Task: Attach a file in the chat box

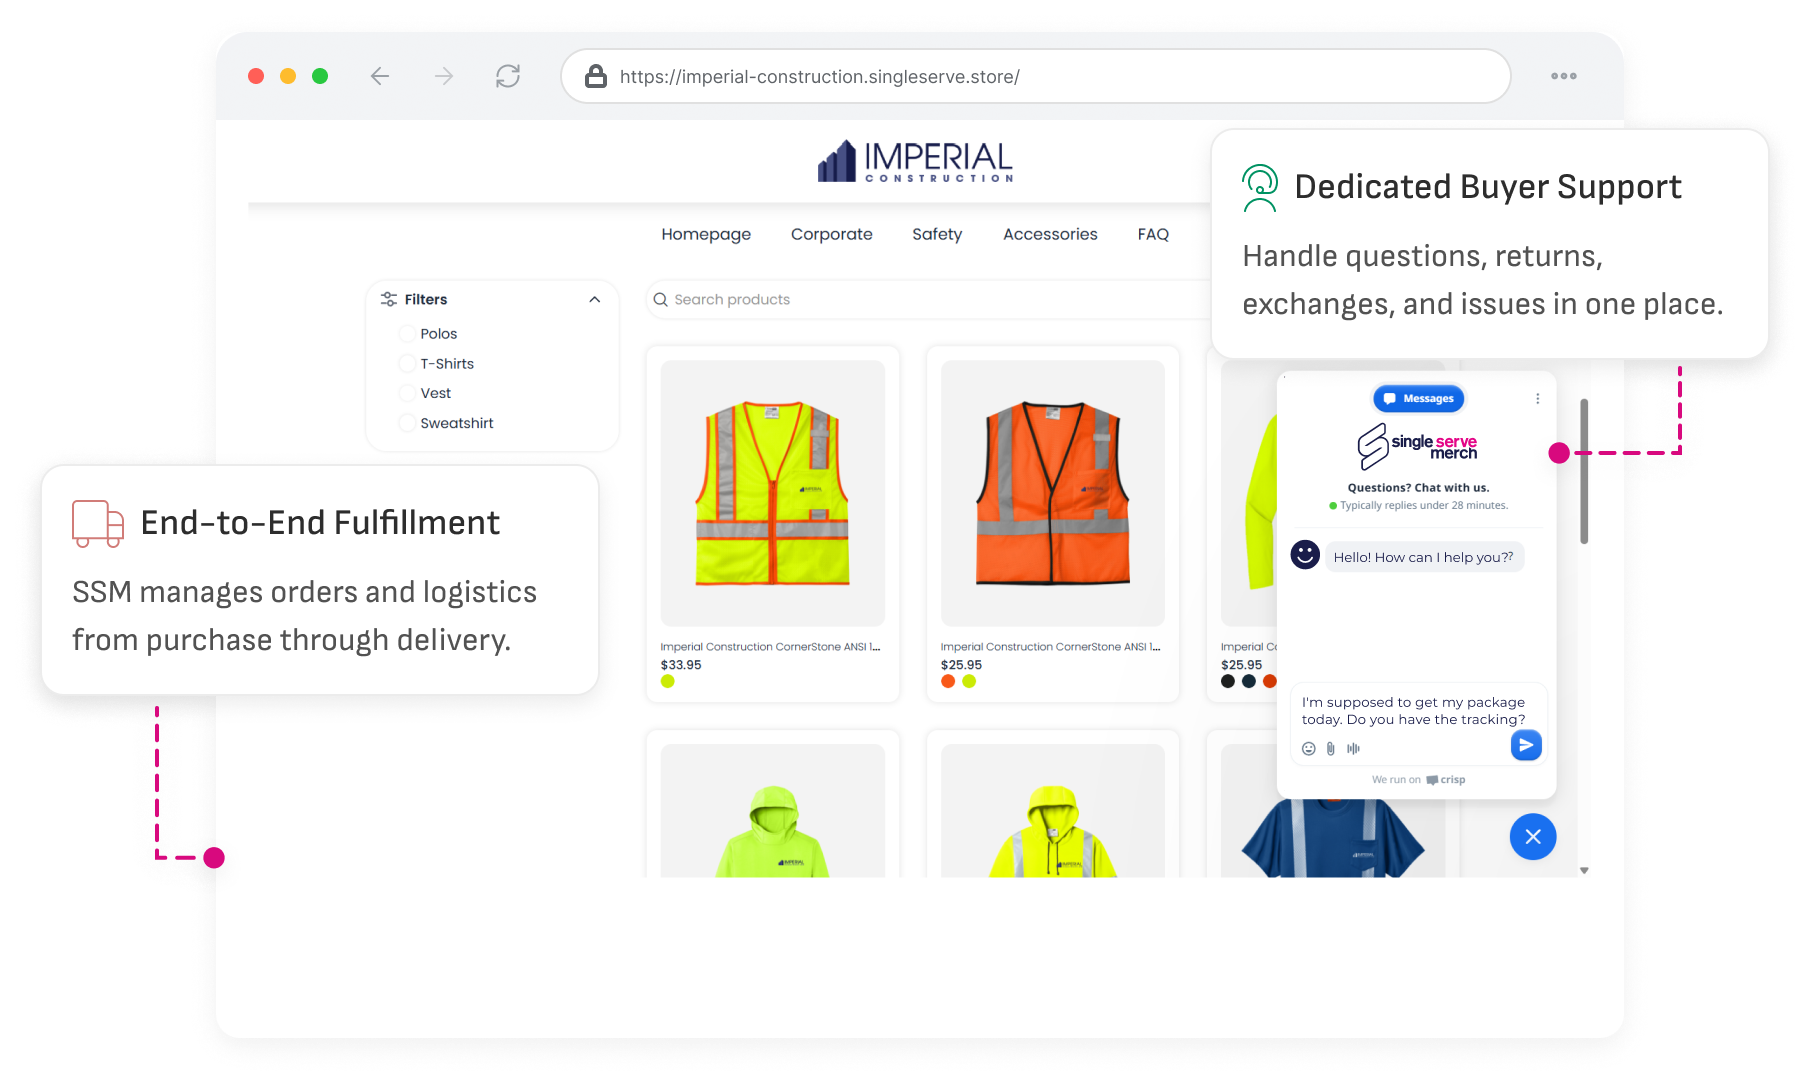Action: pos(1331,748)
